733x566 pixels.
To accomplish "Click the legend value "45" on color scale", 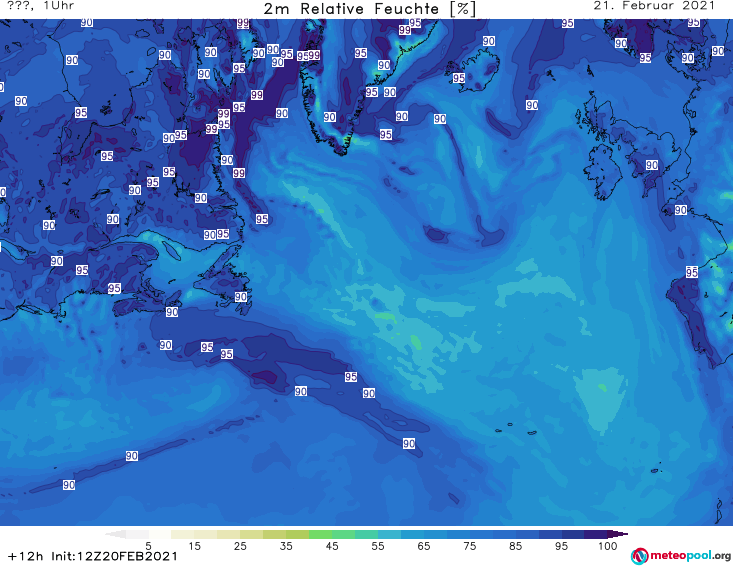I will pyautogui.click(x=332, y=546).
